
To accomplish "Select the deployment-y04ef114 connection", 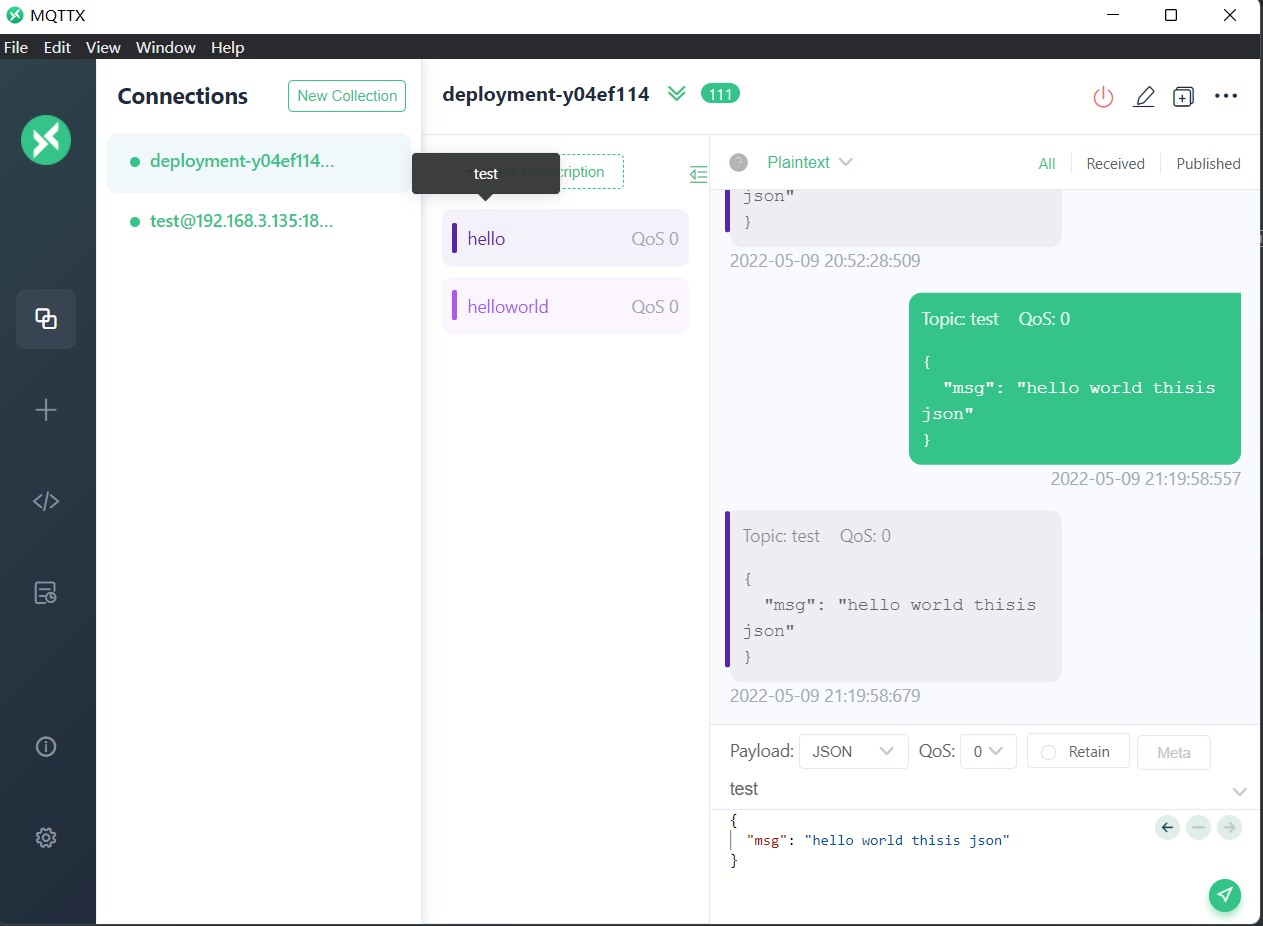I will point(259,162).
